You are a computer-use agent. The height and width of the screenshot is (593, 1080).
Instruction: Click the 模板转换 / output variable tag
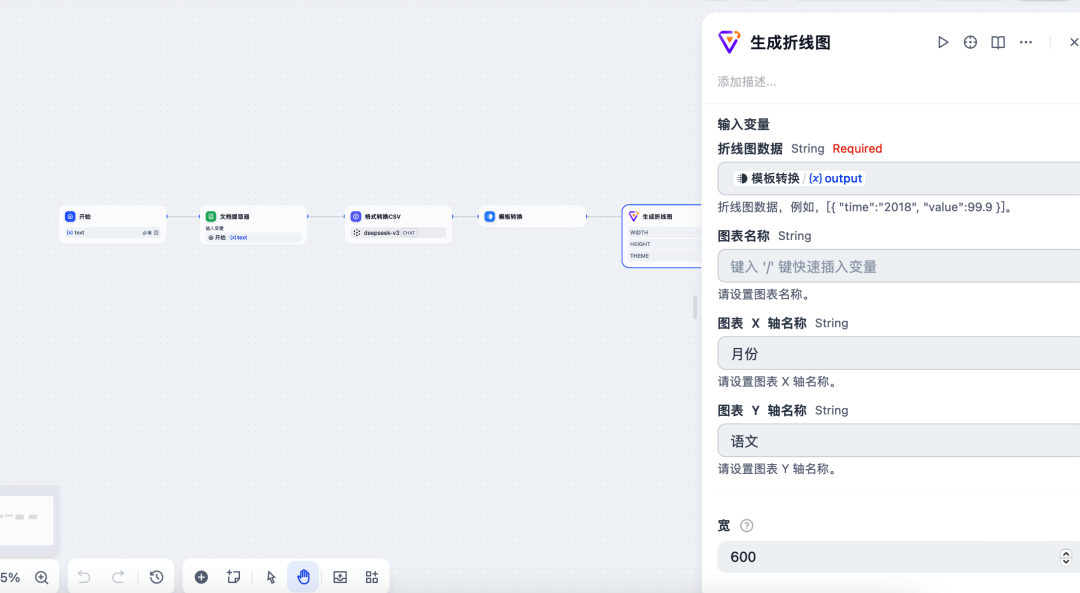tap(800, 178)
